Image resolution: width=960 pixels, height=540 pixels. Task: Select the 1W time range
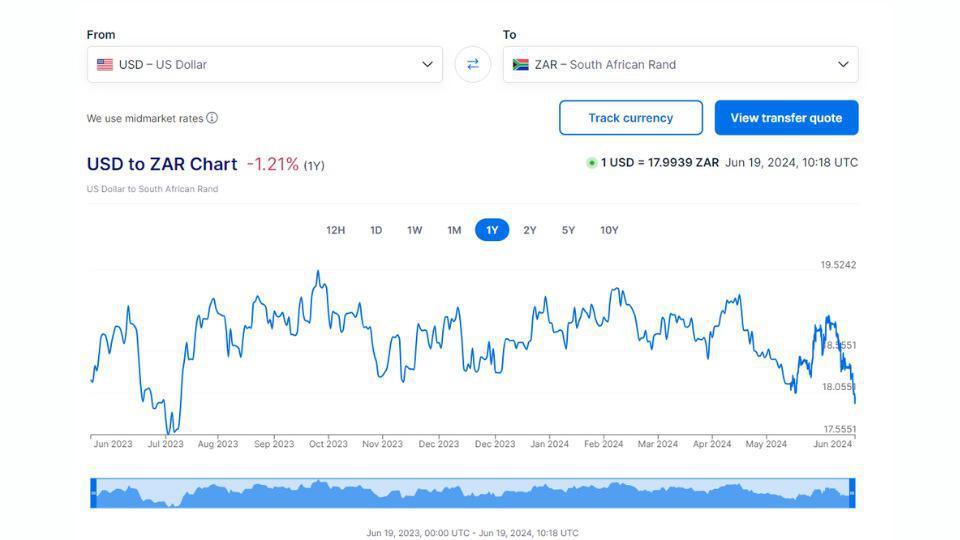click(x=414, y=230)
